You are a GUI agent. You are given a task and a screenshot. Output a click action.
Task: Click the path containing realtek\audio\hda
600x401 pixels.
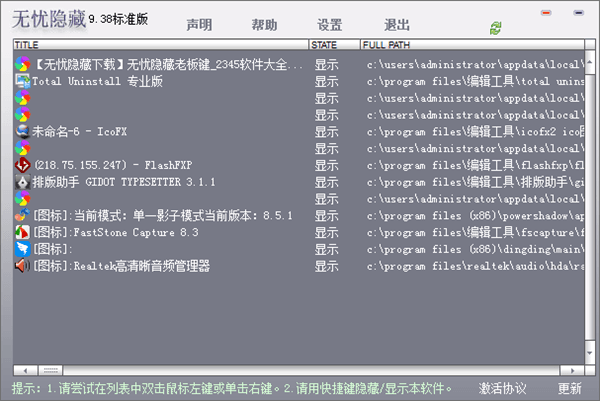click(x=475, y=266)
